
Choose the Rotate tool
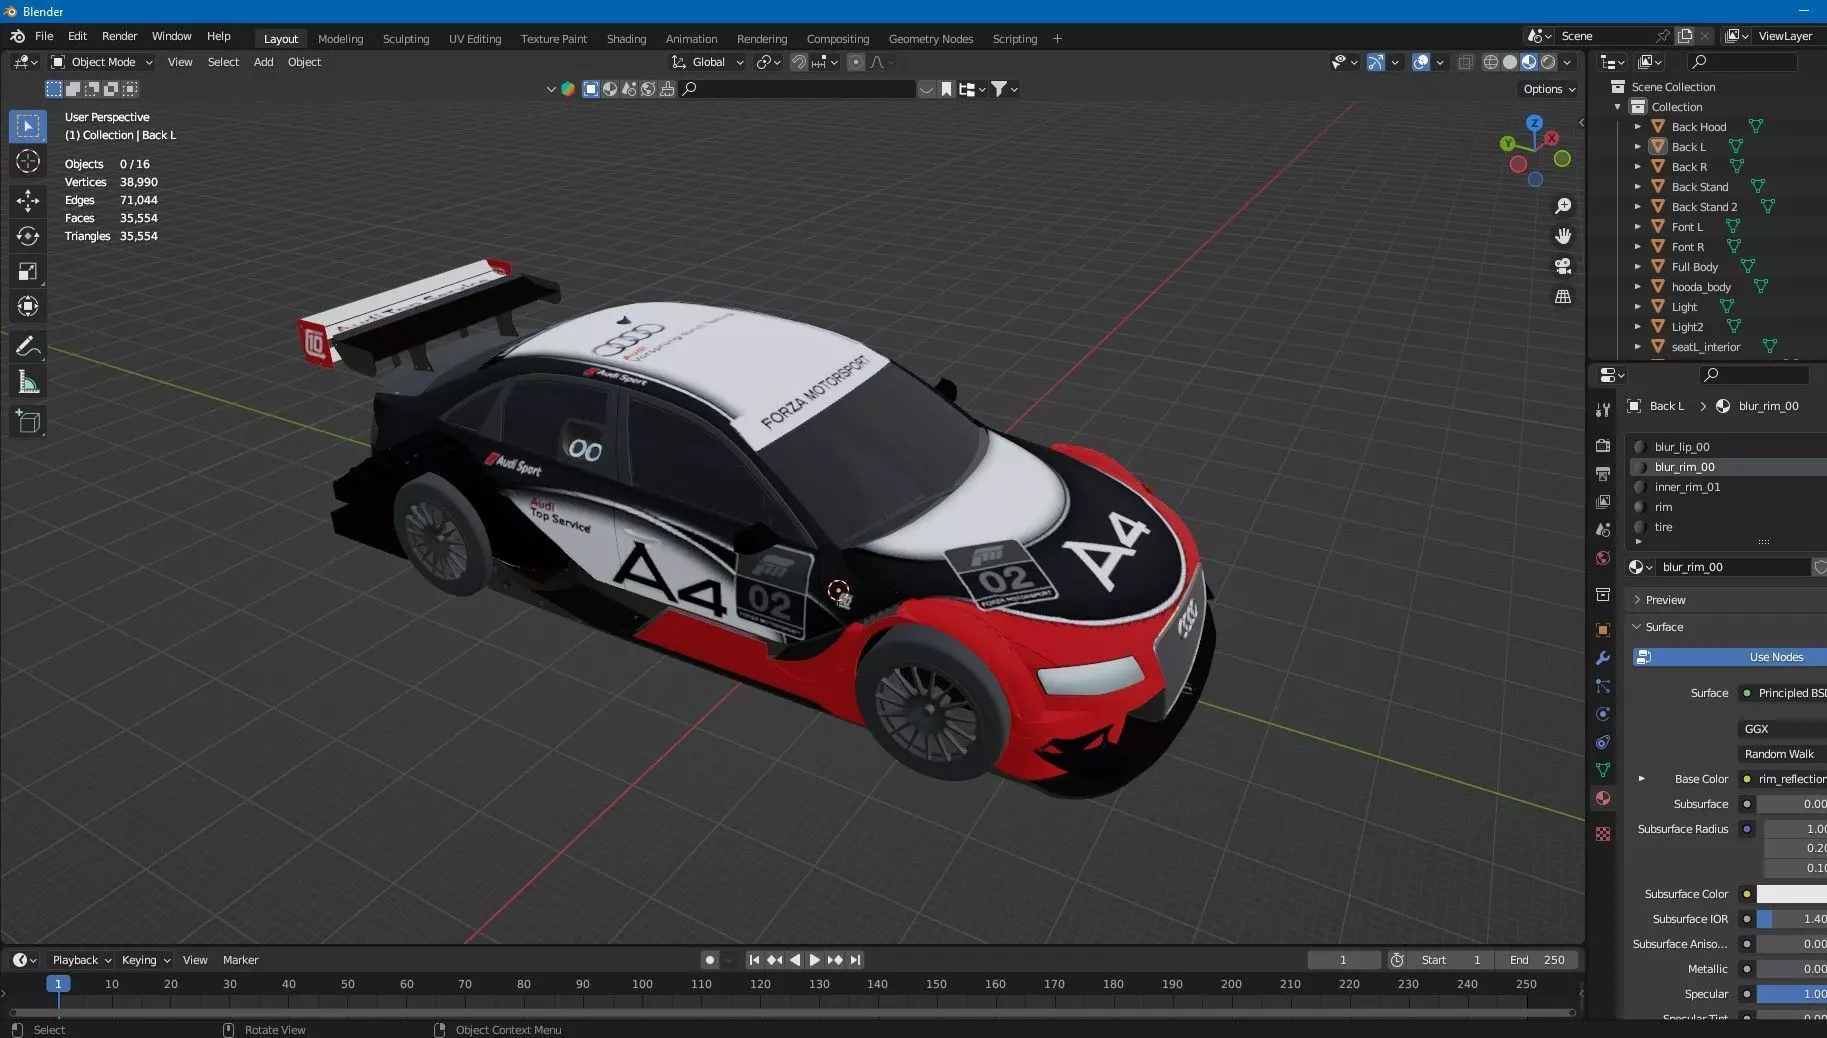(28, 236)
